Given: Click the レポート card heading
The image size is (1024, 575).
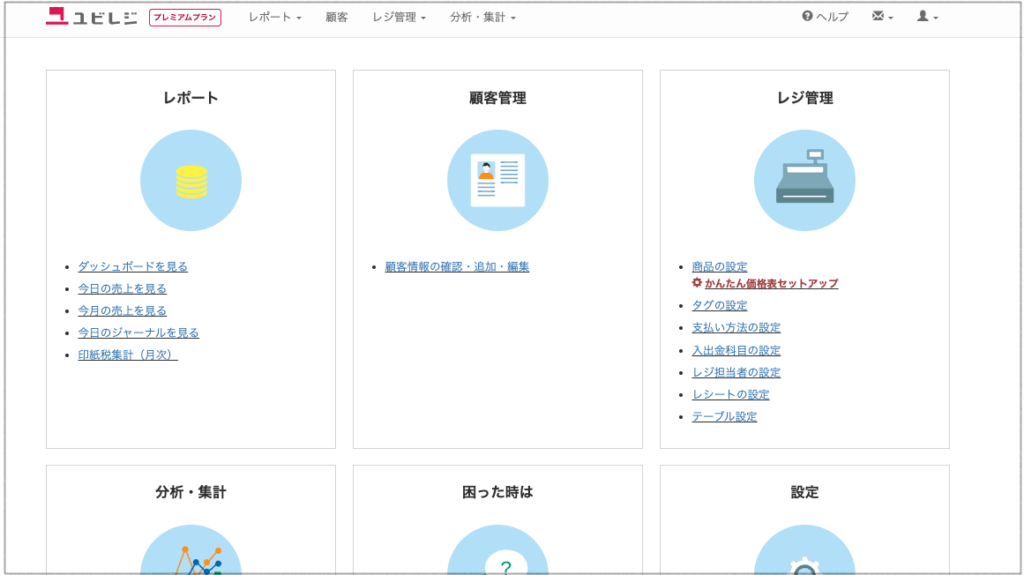Looking at the screenshot, I should click(191, 98).
